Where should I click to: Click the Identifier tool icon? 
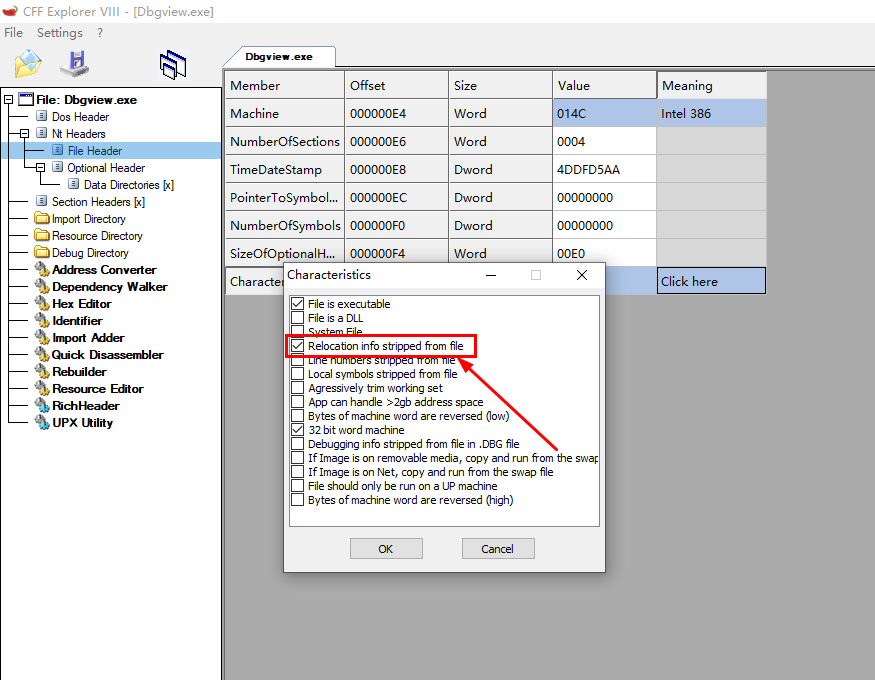tap(42, 320)
